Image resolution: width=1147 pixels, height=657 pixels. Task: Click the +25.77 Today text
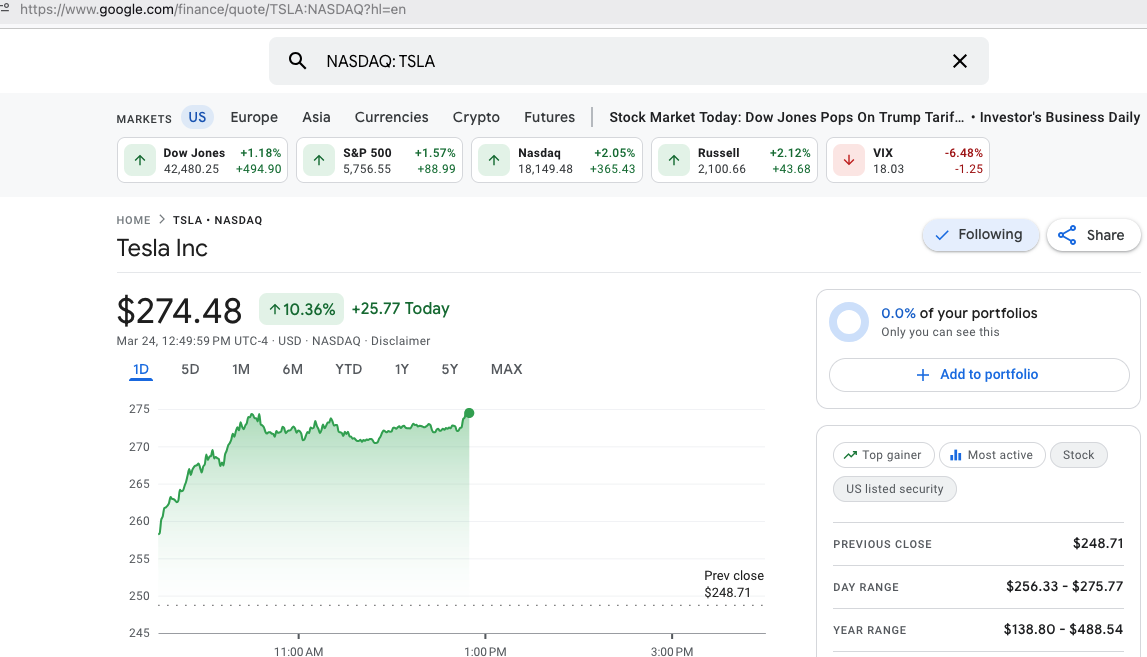tap(400, 309)
